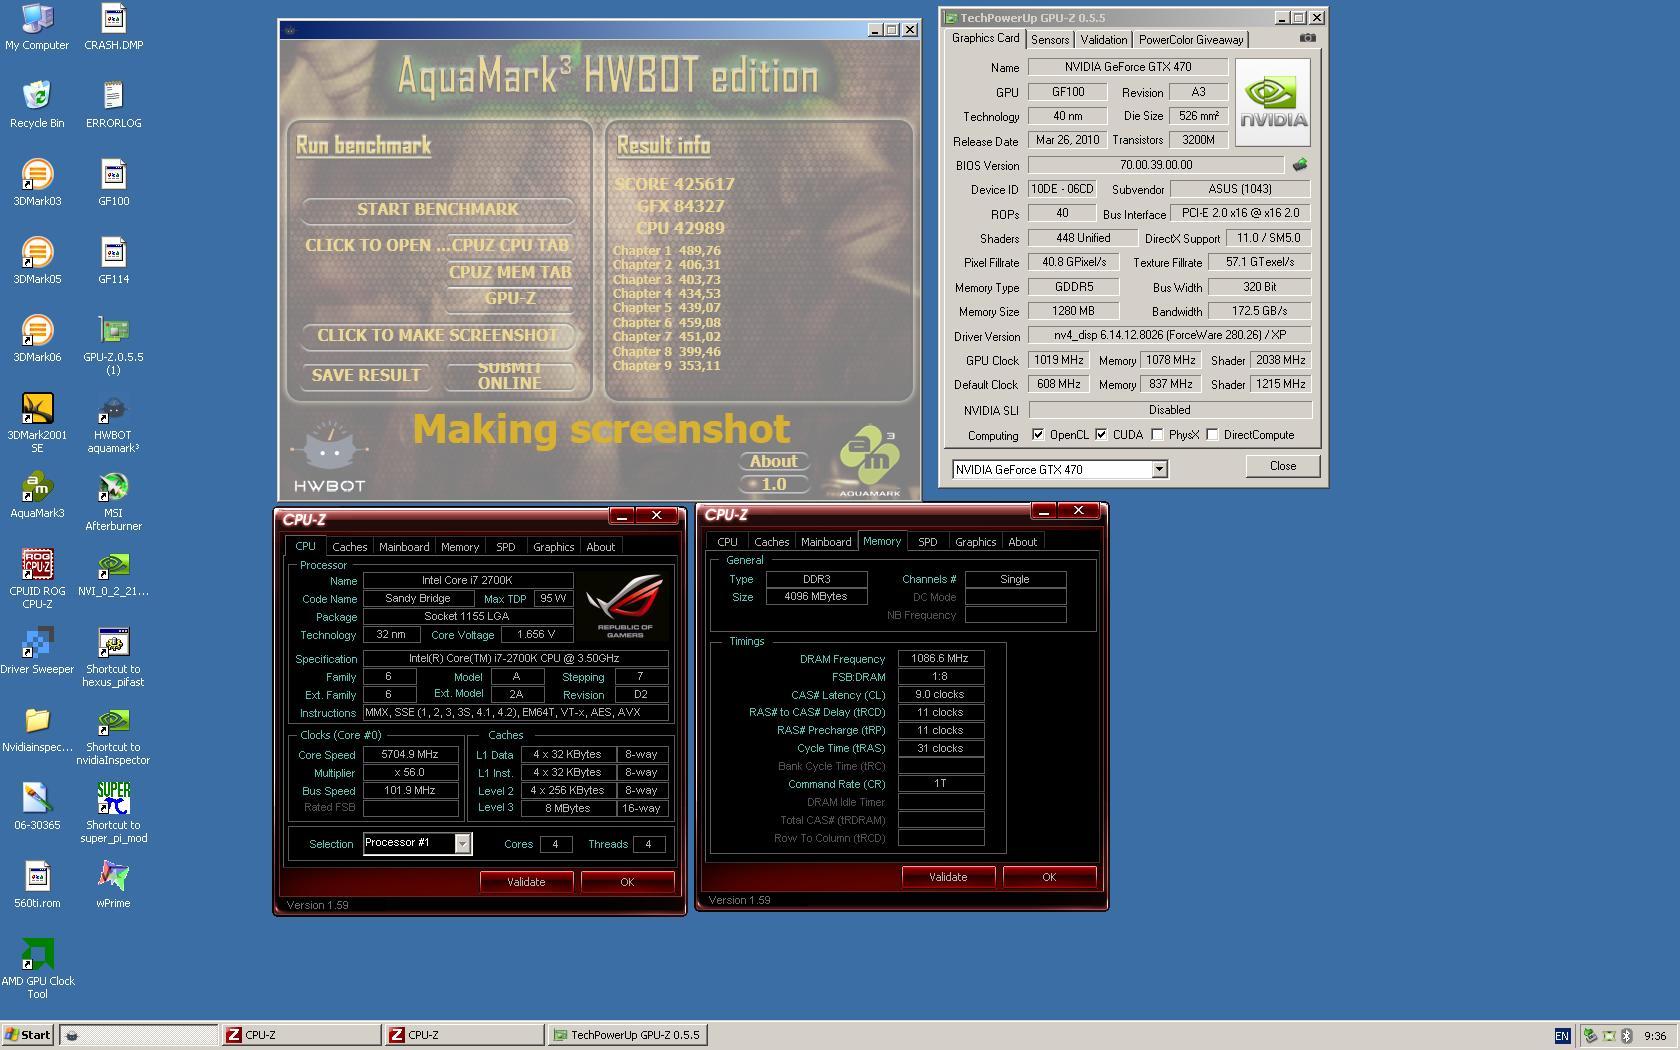Toggle the CUDA checkbox

[x=1101, y=435]
